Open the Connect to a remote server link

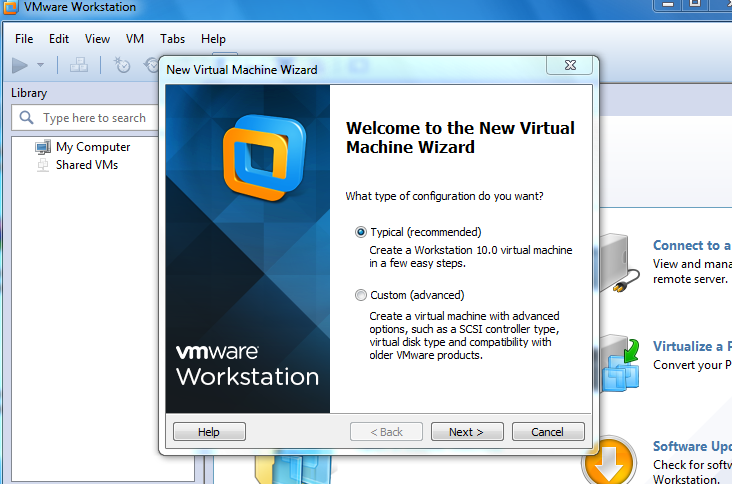click(x=692, y=246)
